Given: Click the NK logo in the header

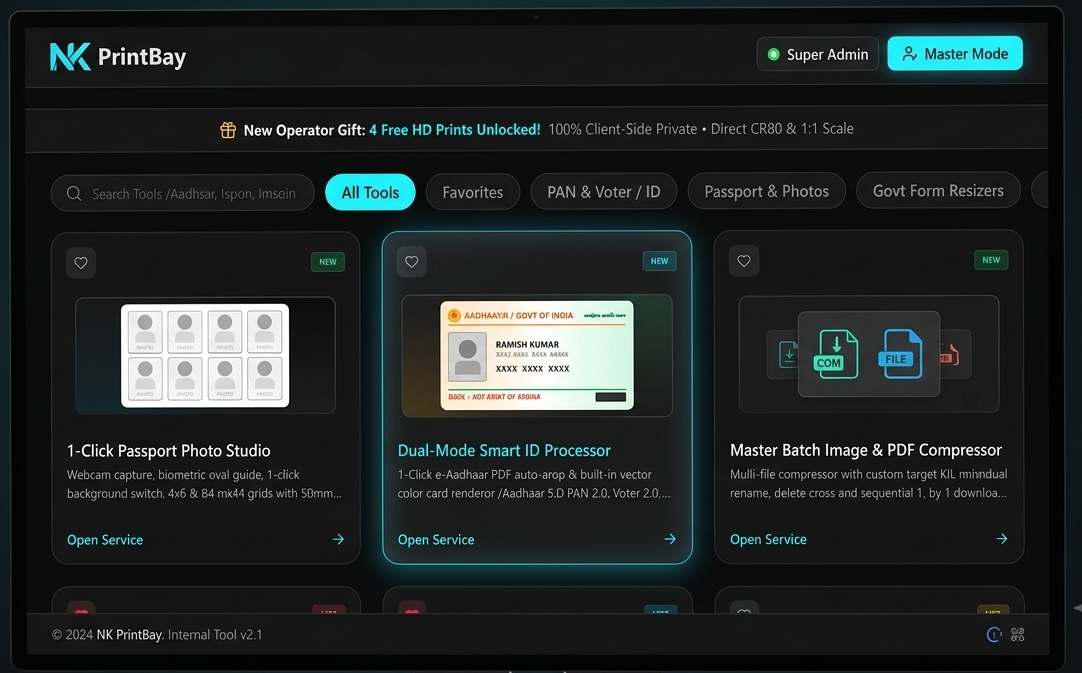Looking at the screenshot, I should point(70,57).
